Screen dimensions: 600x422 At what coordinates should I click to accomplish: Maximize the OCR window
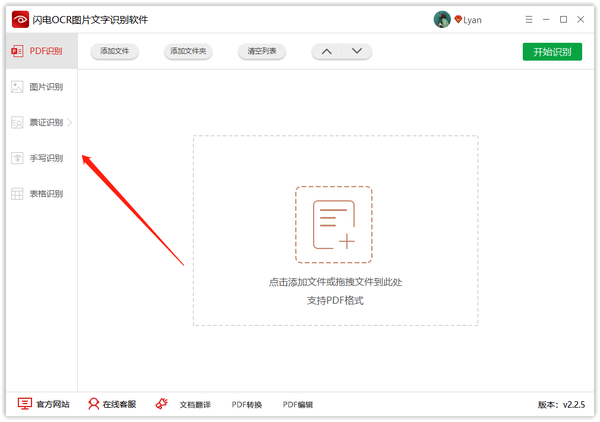(x=563, y=19)
